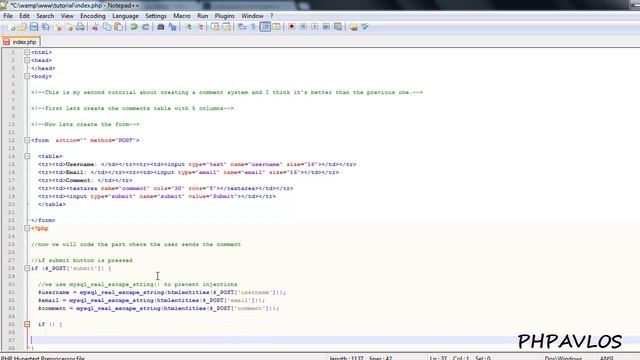Click the textarea name="comment" code line
The image size is (640, 360).
(x=166, y=188)
